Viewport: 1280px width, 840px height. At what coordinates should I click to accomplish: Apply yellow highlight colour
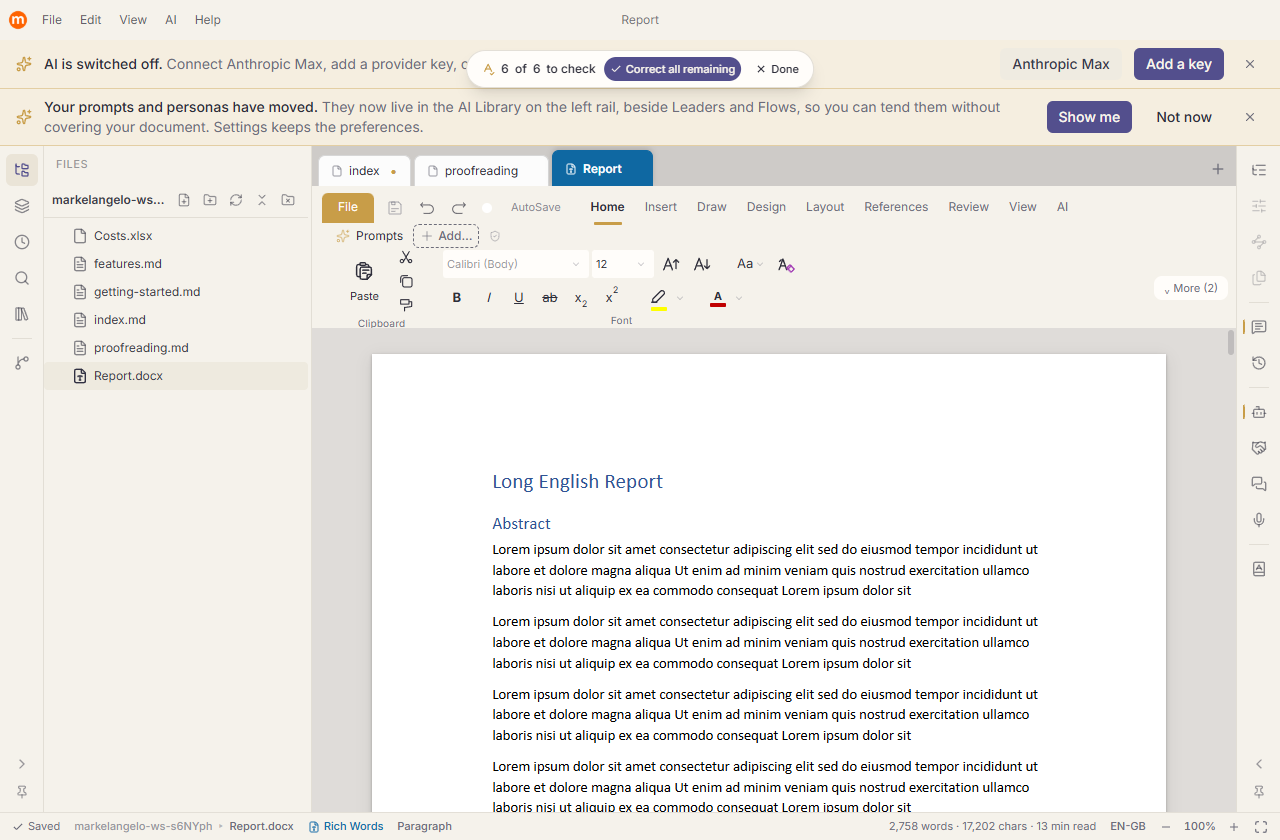click(658, 298)
